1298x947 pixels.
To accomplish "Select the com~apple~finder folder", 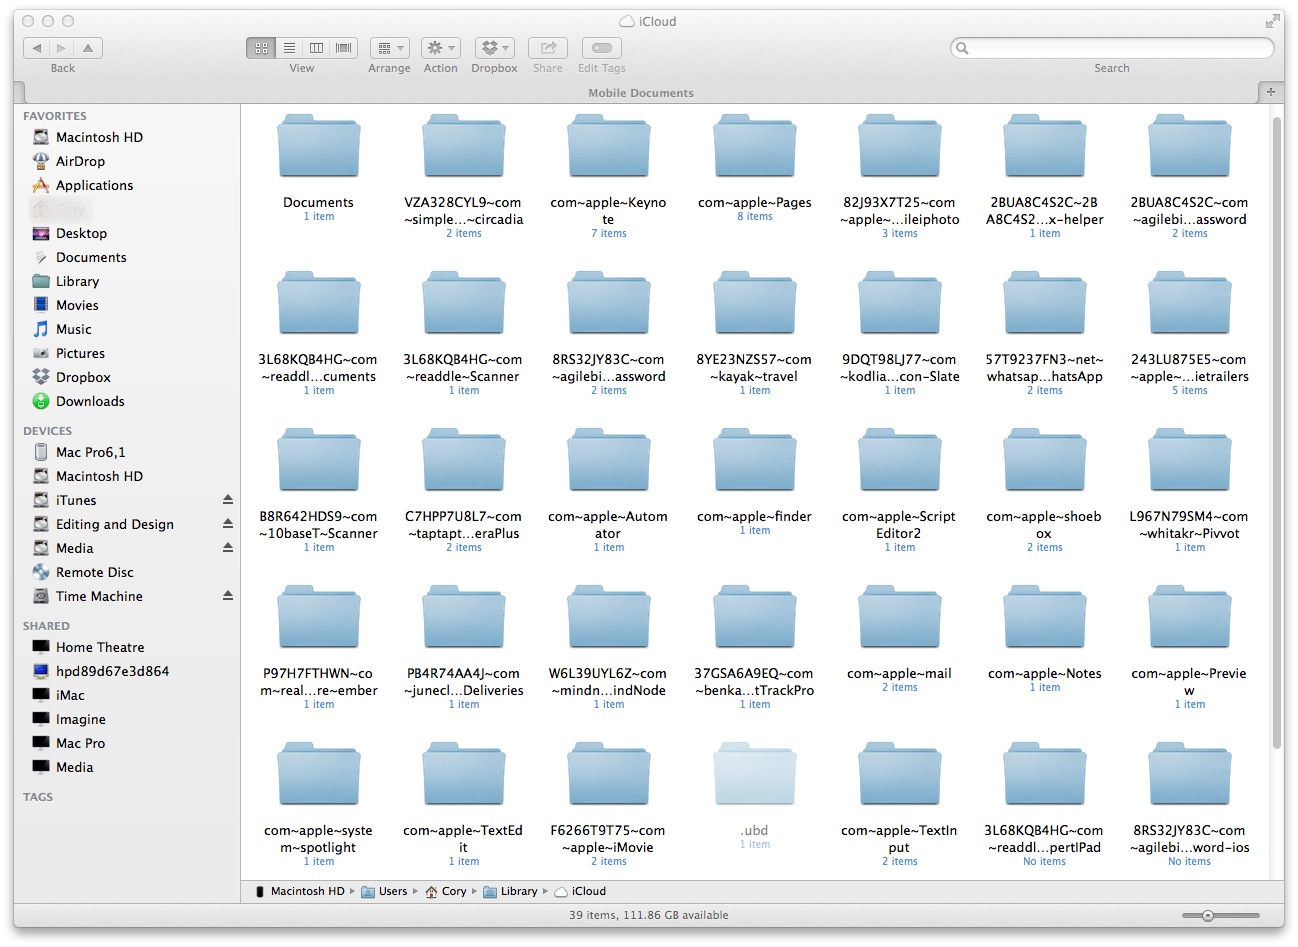I will point(754,462).
